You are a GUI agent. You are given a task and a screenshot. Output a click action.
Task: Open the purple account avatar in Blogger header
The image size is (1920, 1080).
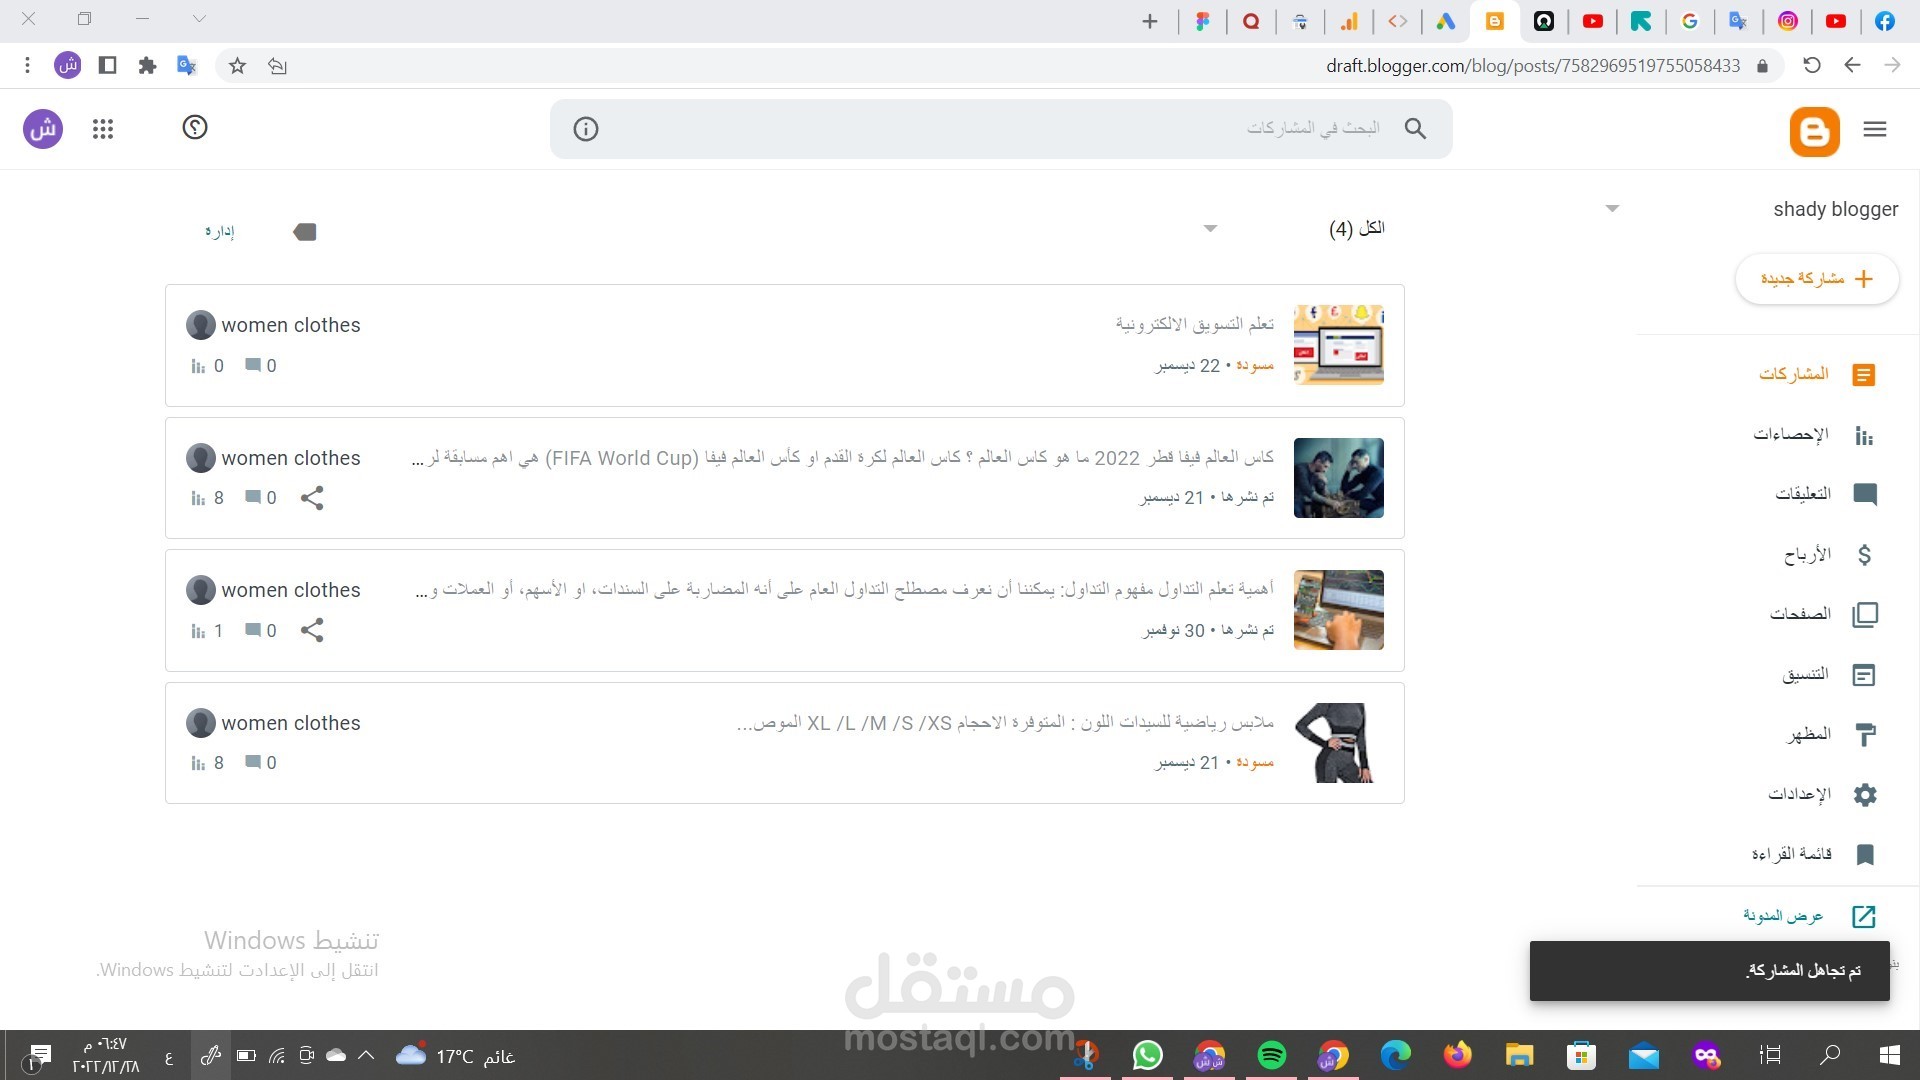43,129
